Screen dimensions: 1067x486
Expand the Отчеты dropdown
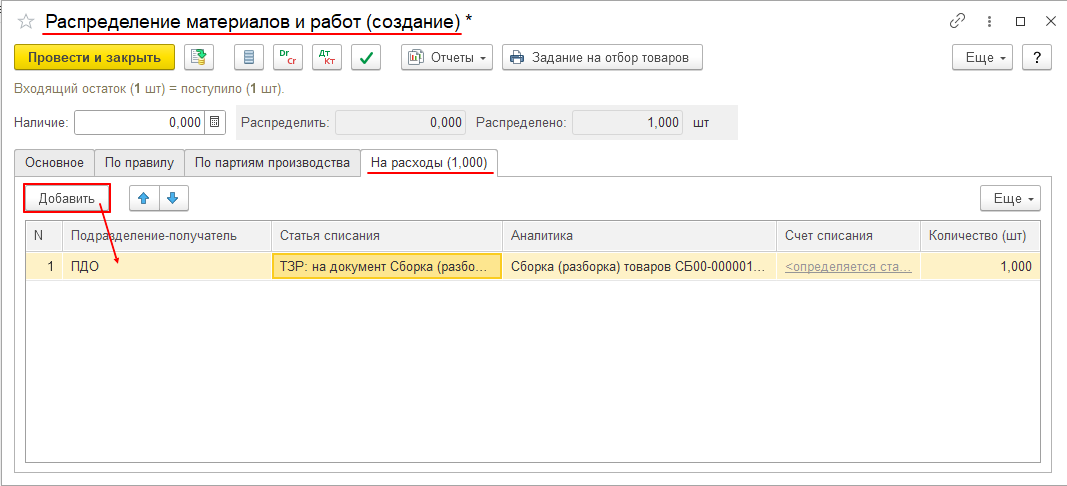click(447, 57)
